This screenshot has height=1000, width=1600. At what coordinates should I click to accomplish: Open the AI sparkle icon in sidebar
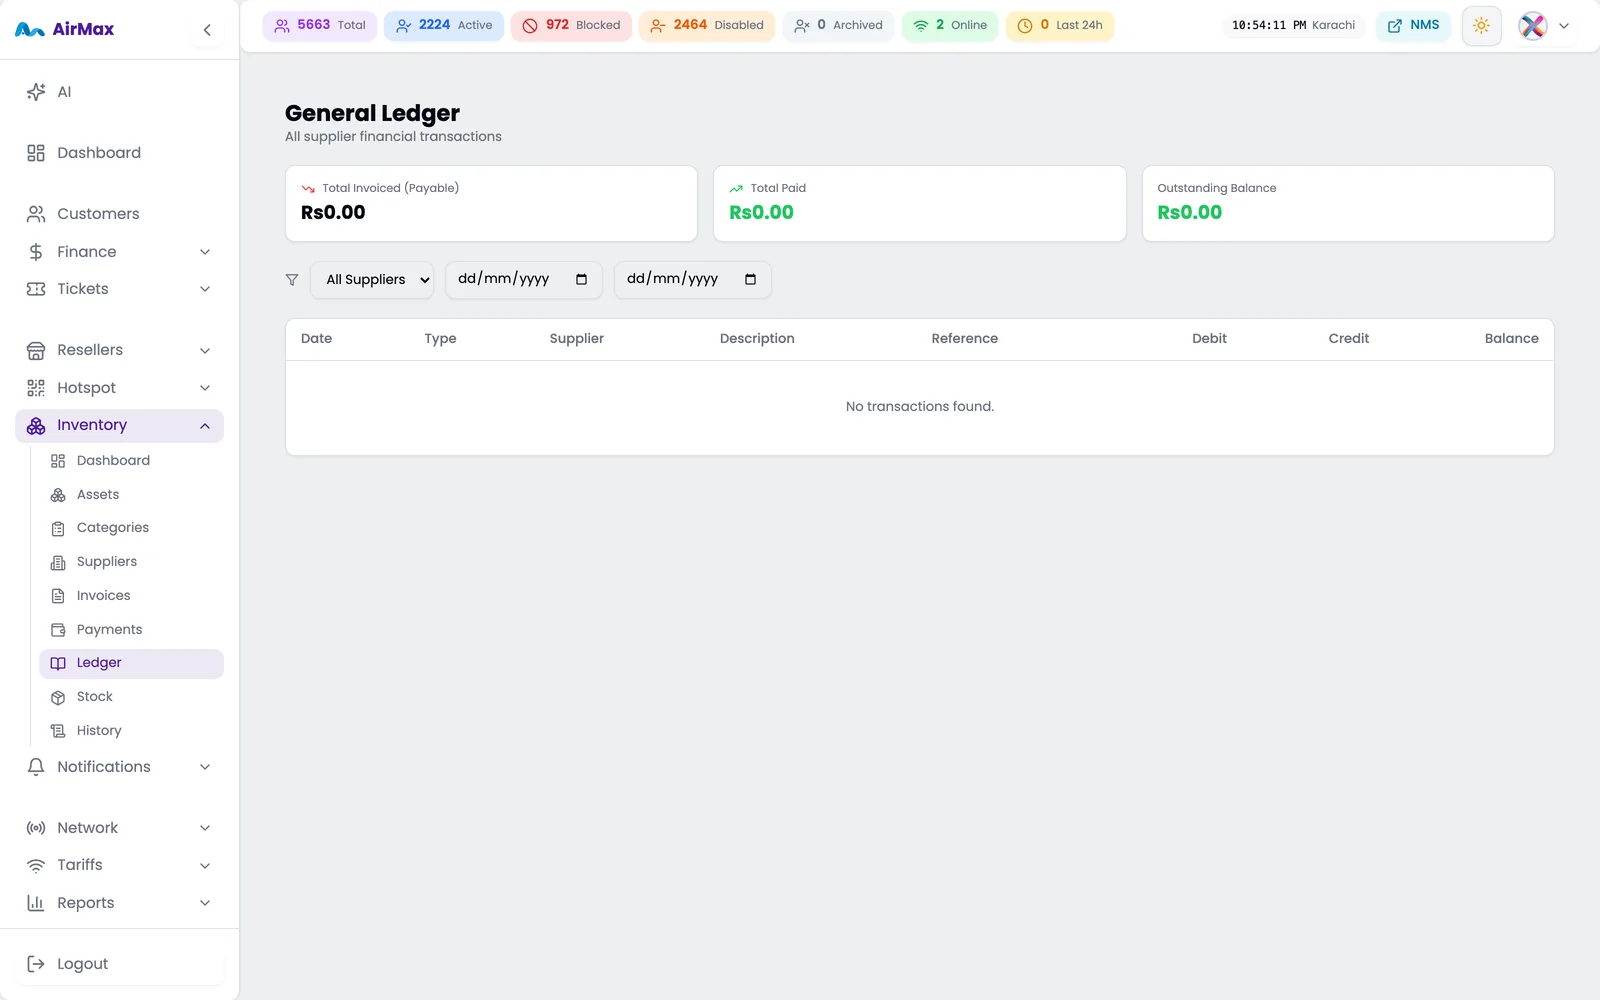tap(36, 92)
